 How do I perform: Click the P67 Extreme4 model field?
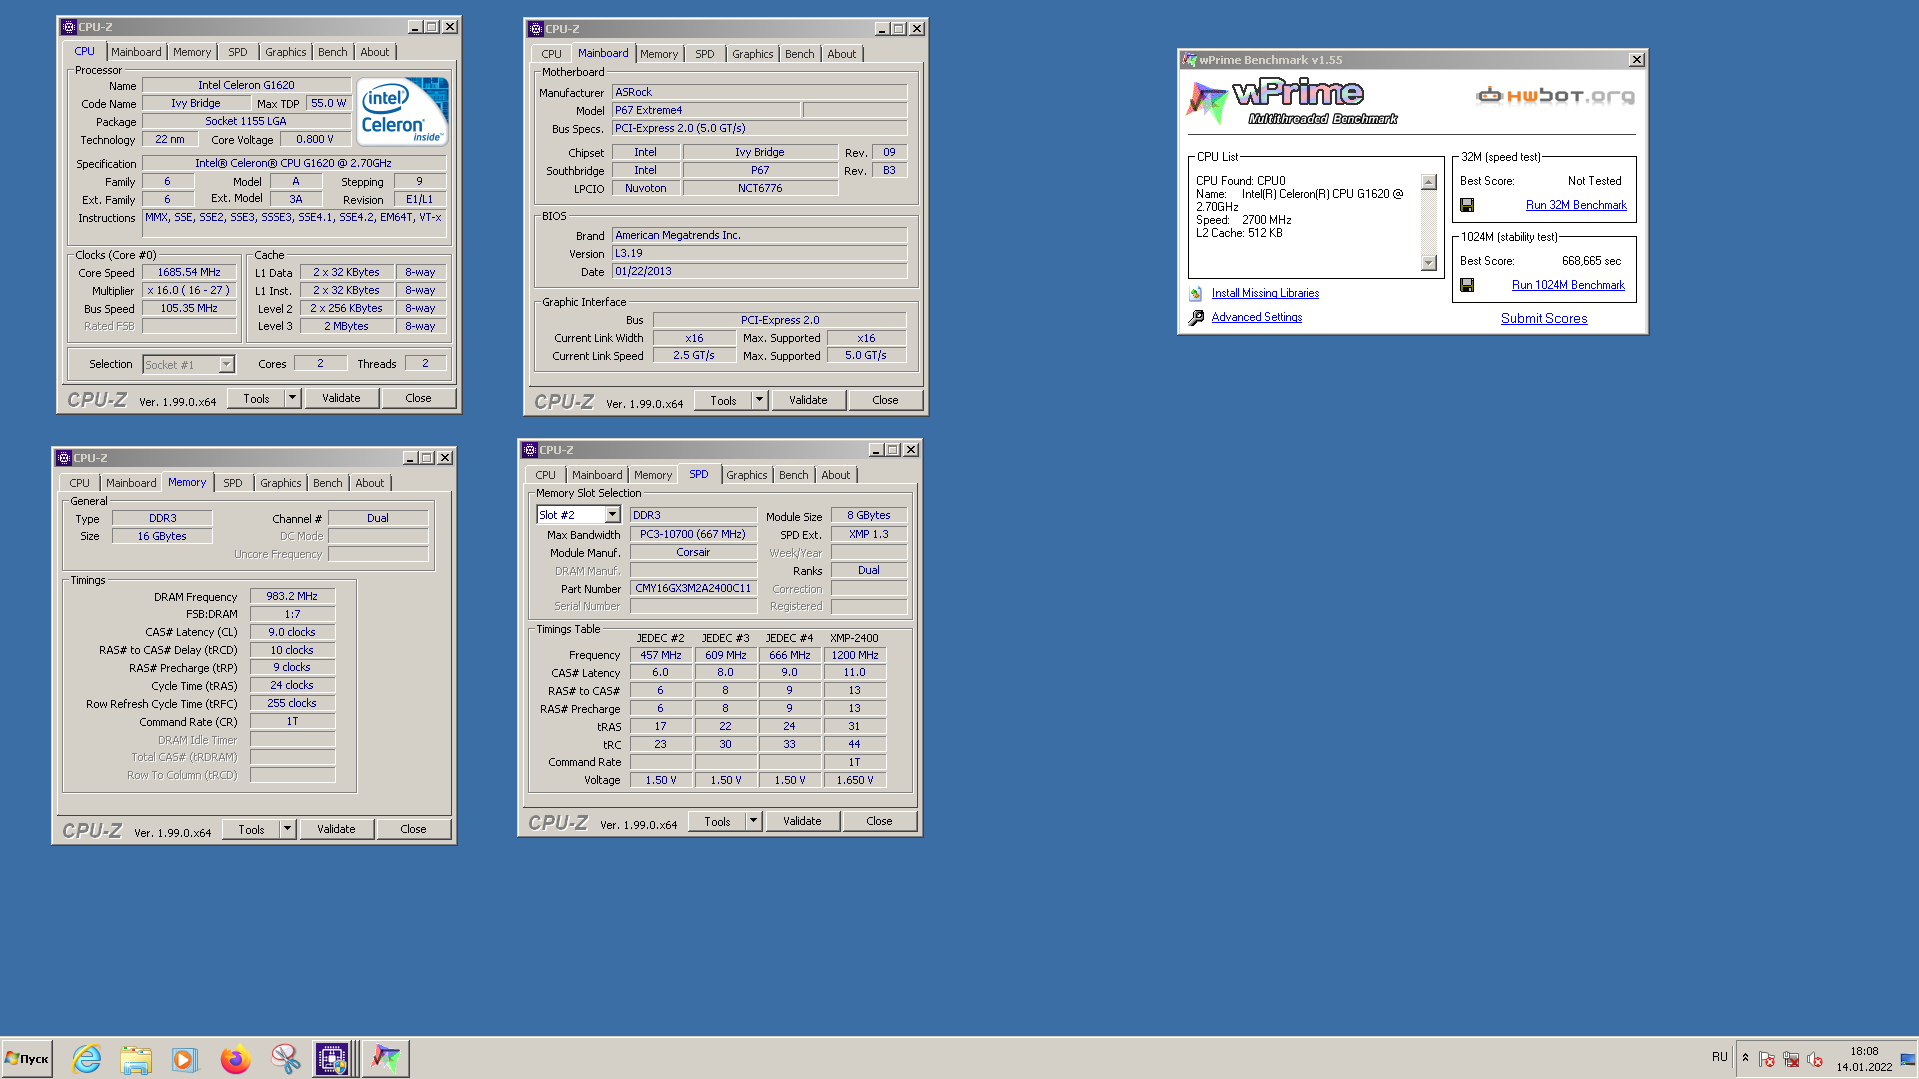coord(705,110)
